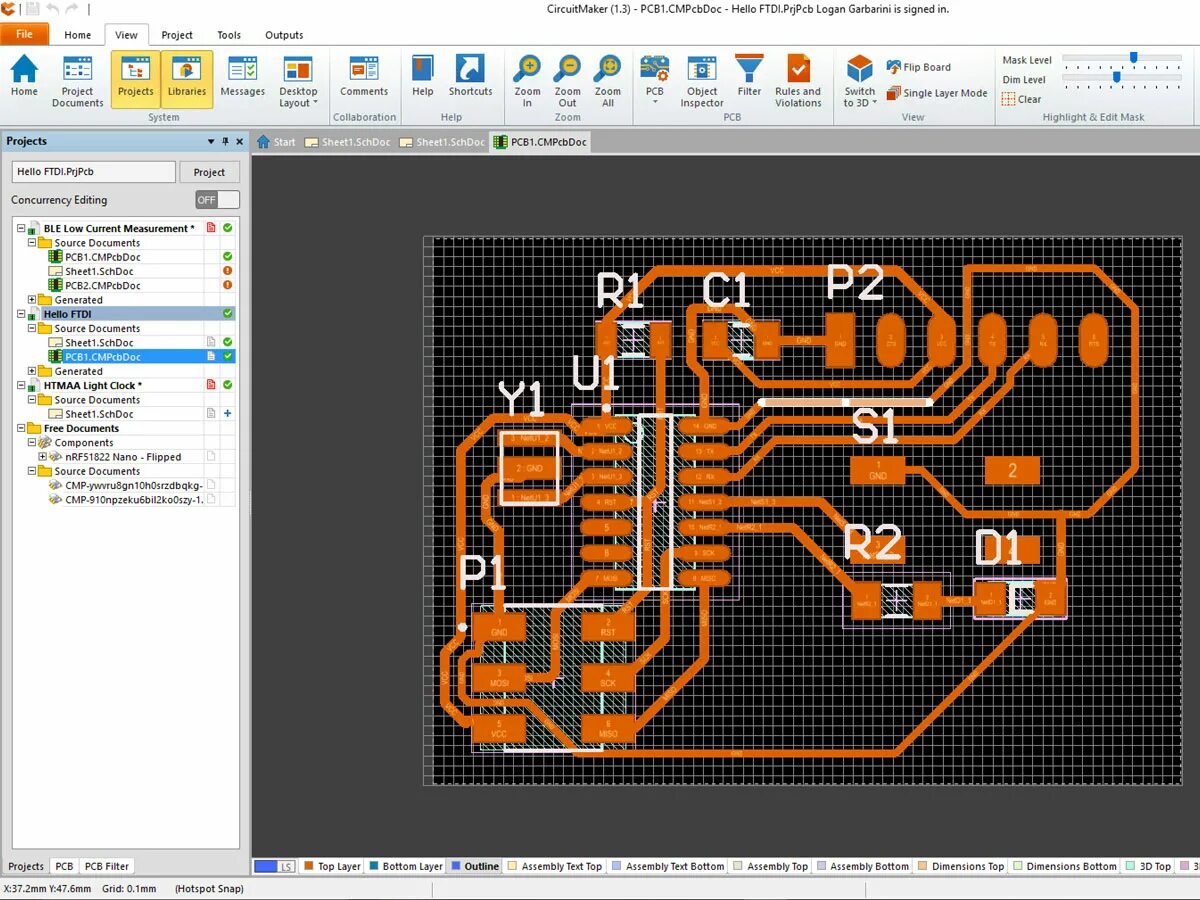This screenshot has width=1200, height=900.
Task: Switch to the Outputs ribbon tab
Action: click(284, 35)
